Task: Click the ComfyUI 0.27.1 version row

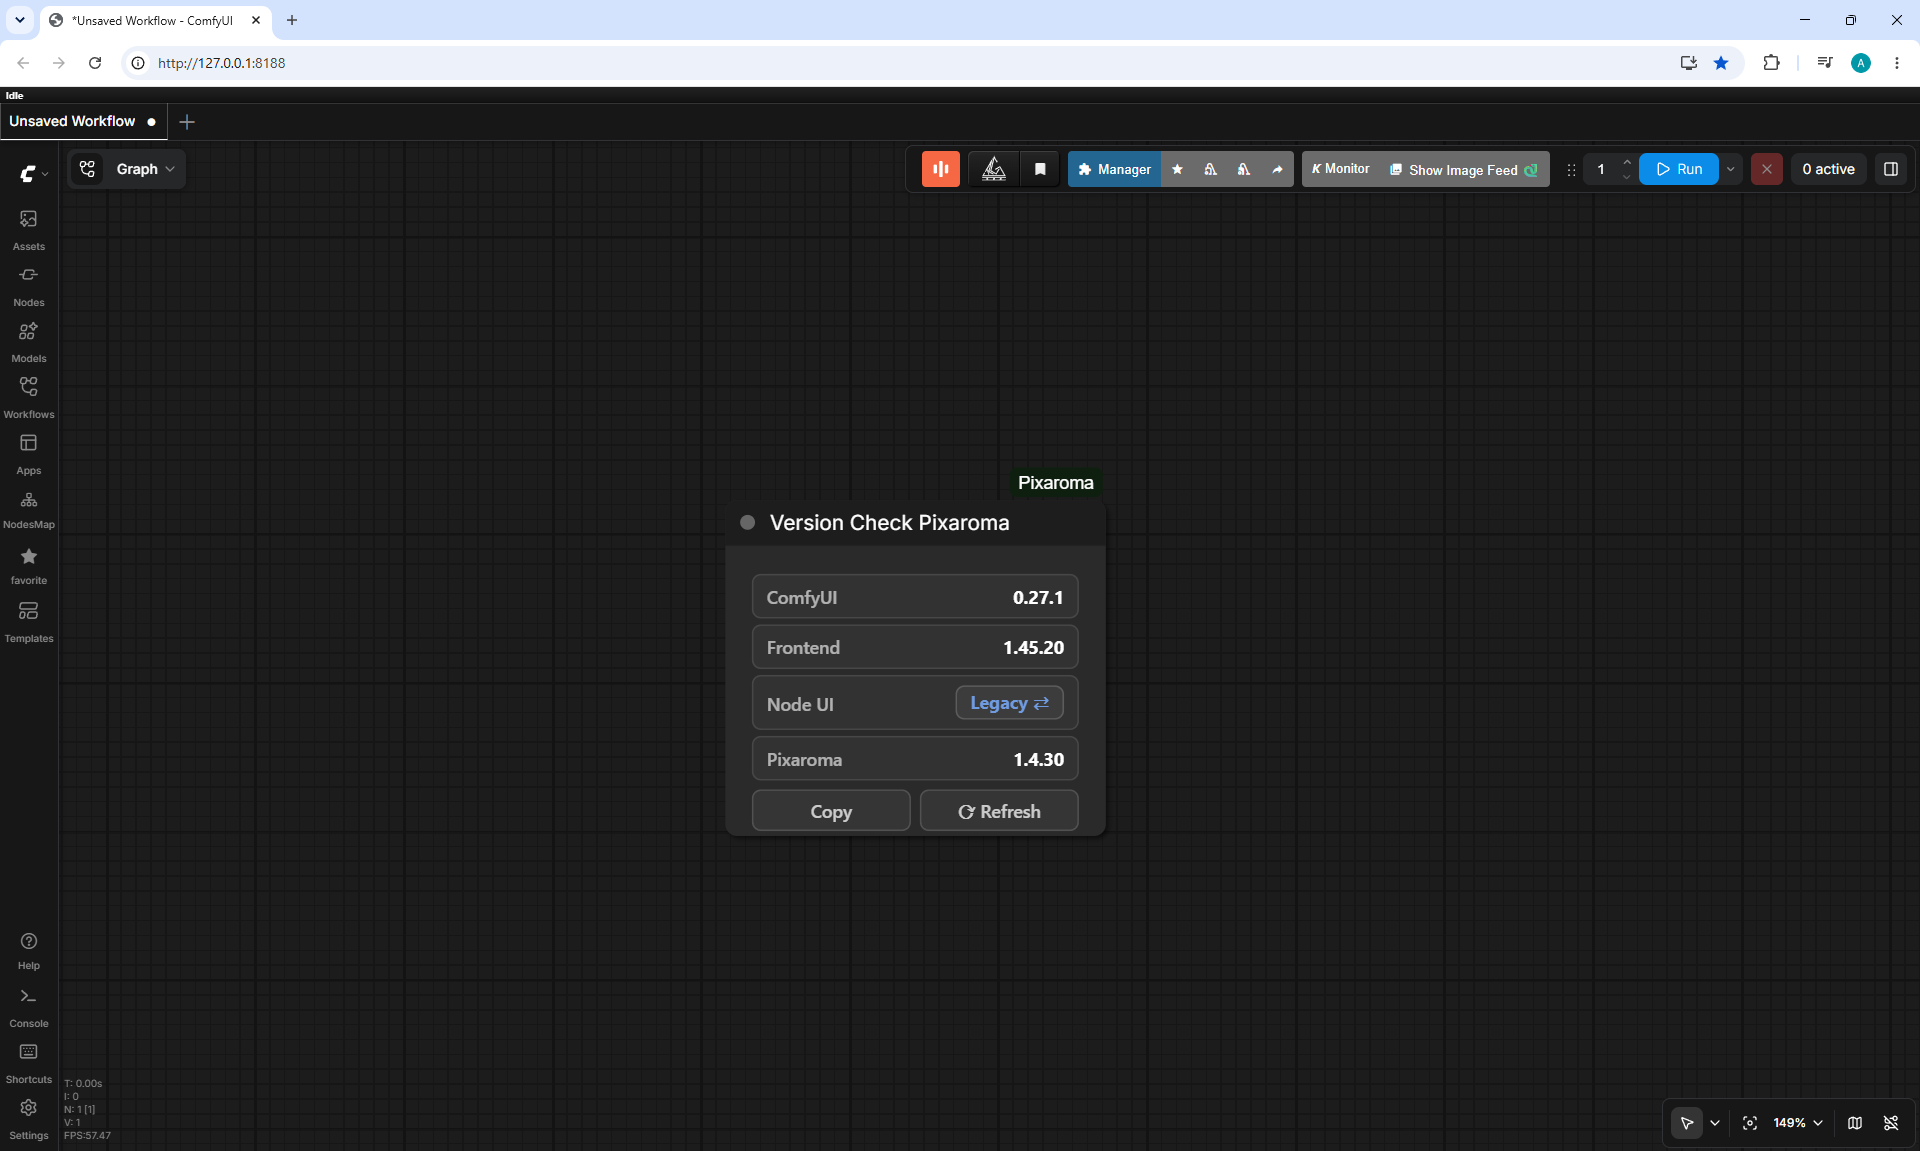Action: 915,597
